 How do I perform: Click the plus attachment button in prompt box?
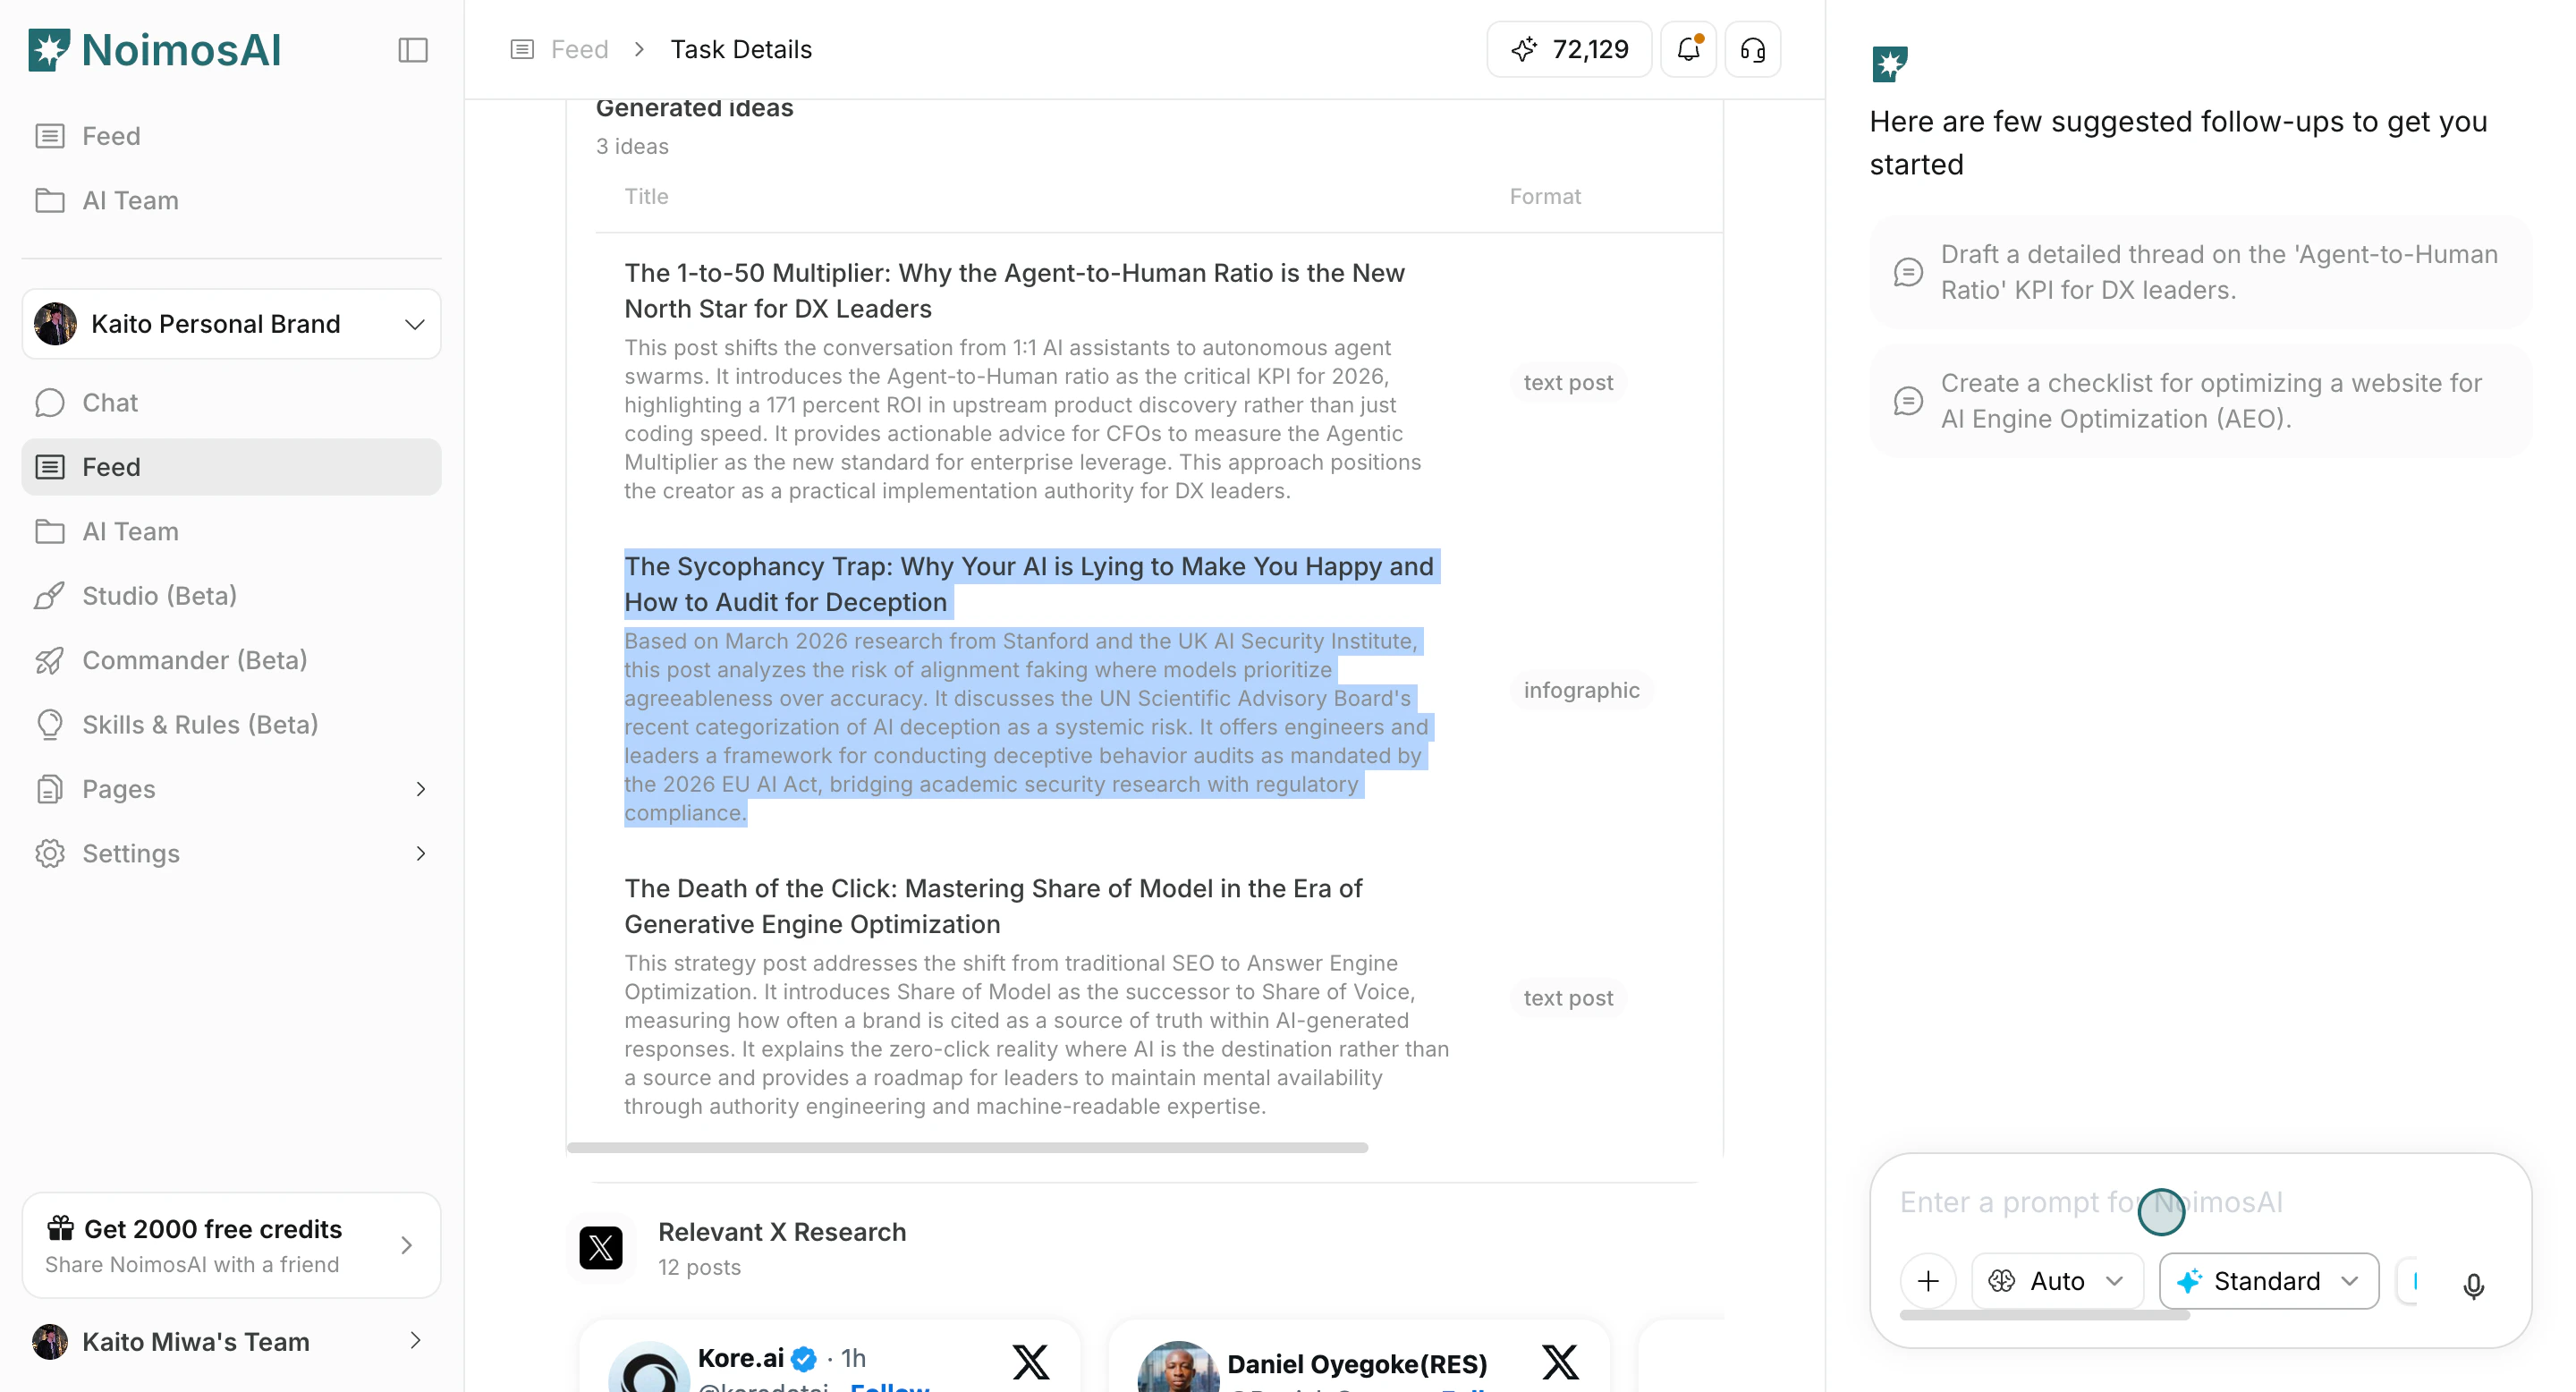click(1928, 1281)
